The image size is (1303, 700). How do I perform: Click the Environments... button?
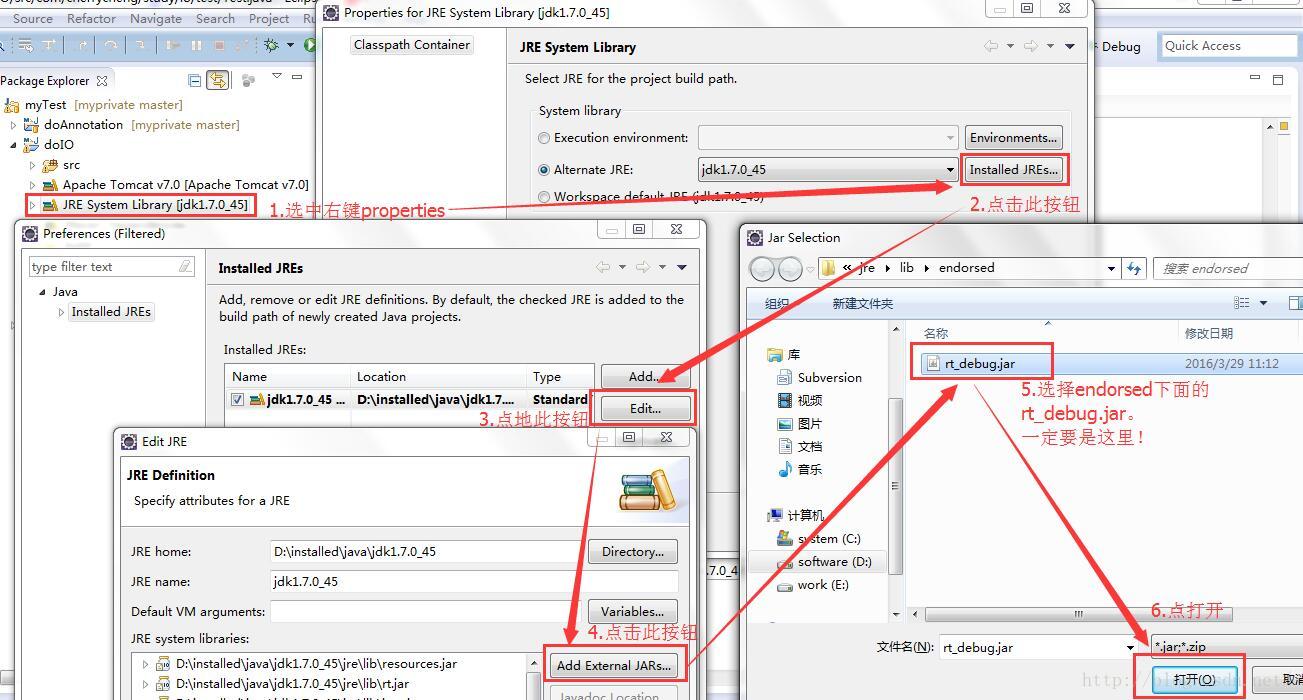tap(1013, 138)
